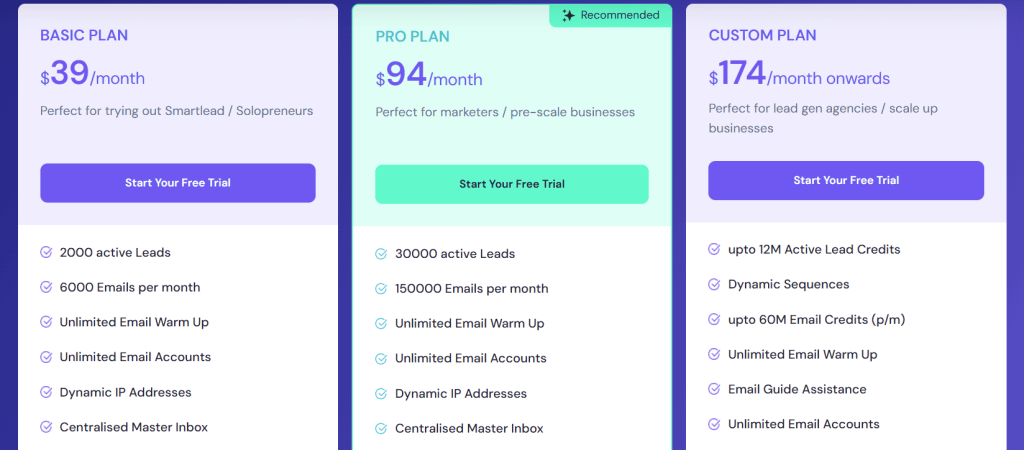Screen dimensions: 1024x450
Task: Click the BASIC PLAN heading
Action: tap(84, 36)
